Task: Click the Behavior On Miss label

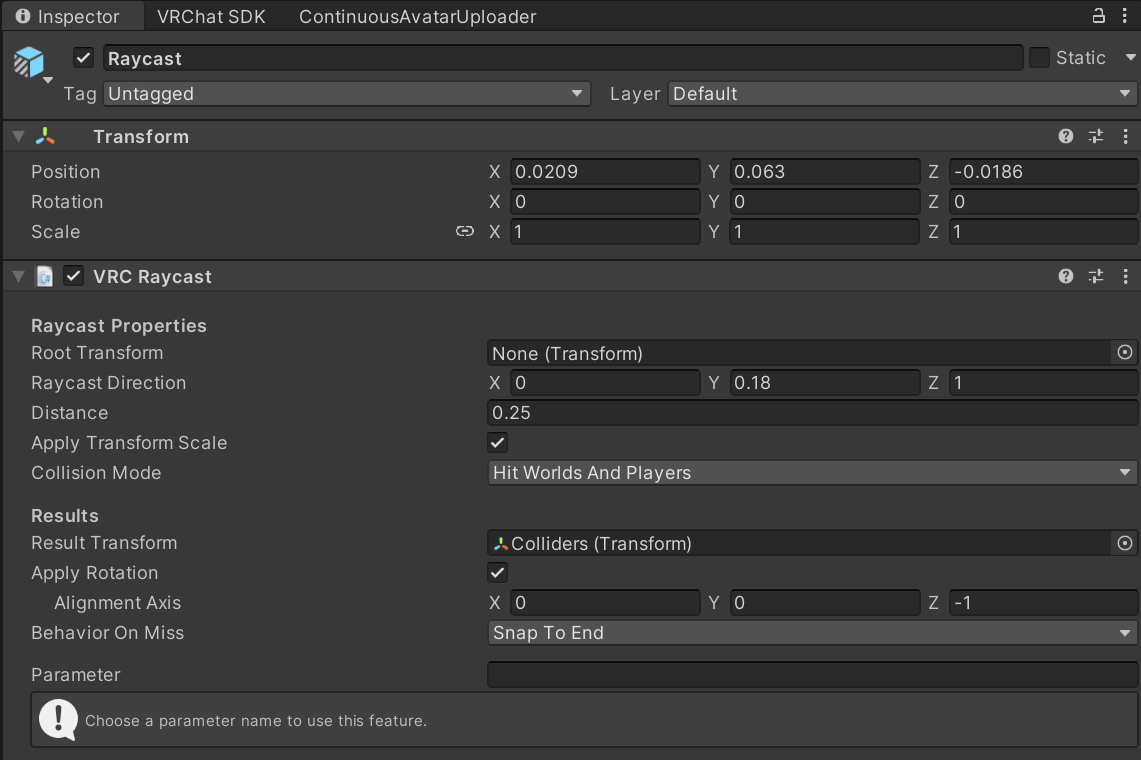Action: (108, 633)
